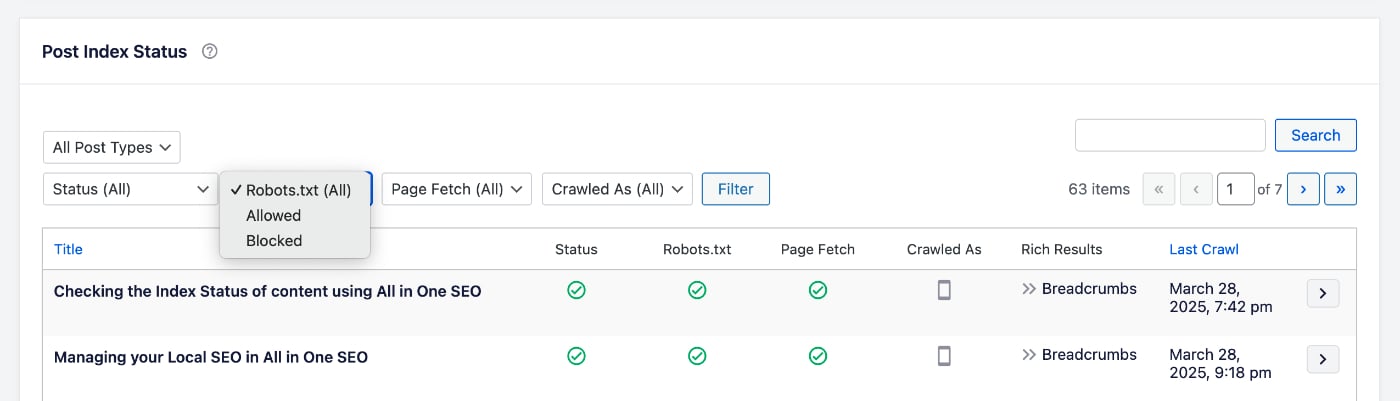1400x401 pixels.
Task: Expand details arrow for Managing your Local SEO row
Action: point(1323,359)
